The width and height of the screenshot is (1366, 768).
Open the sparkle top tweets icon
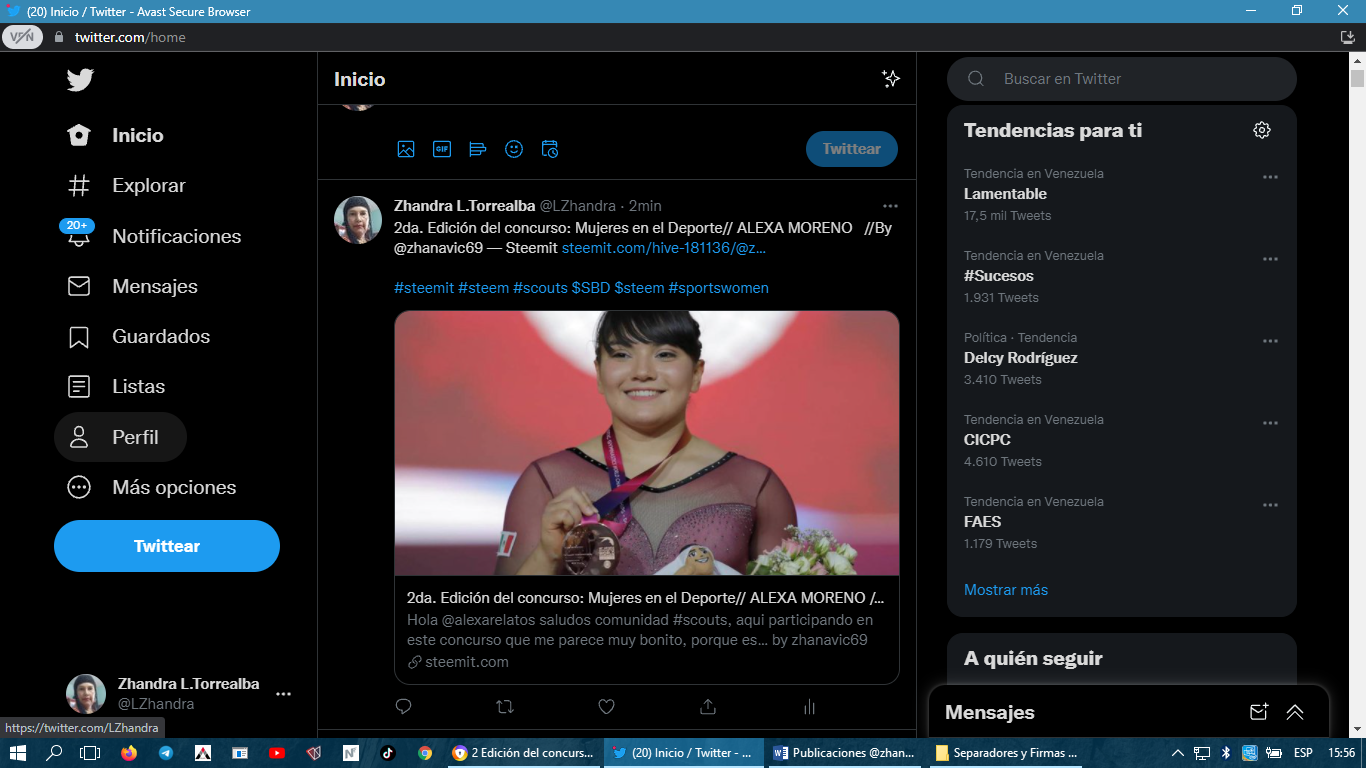coord(890,79)
